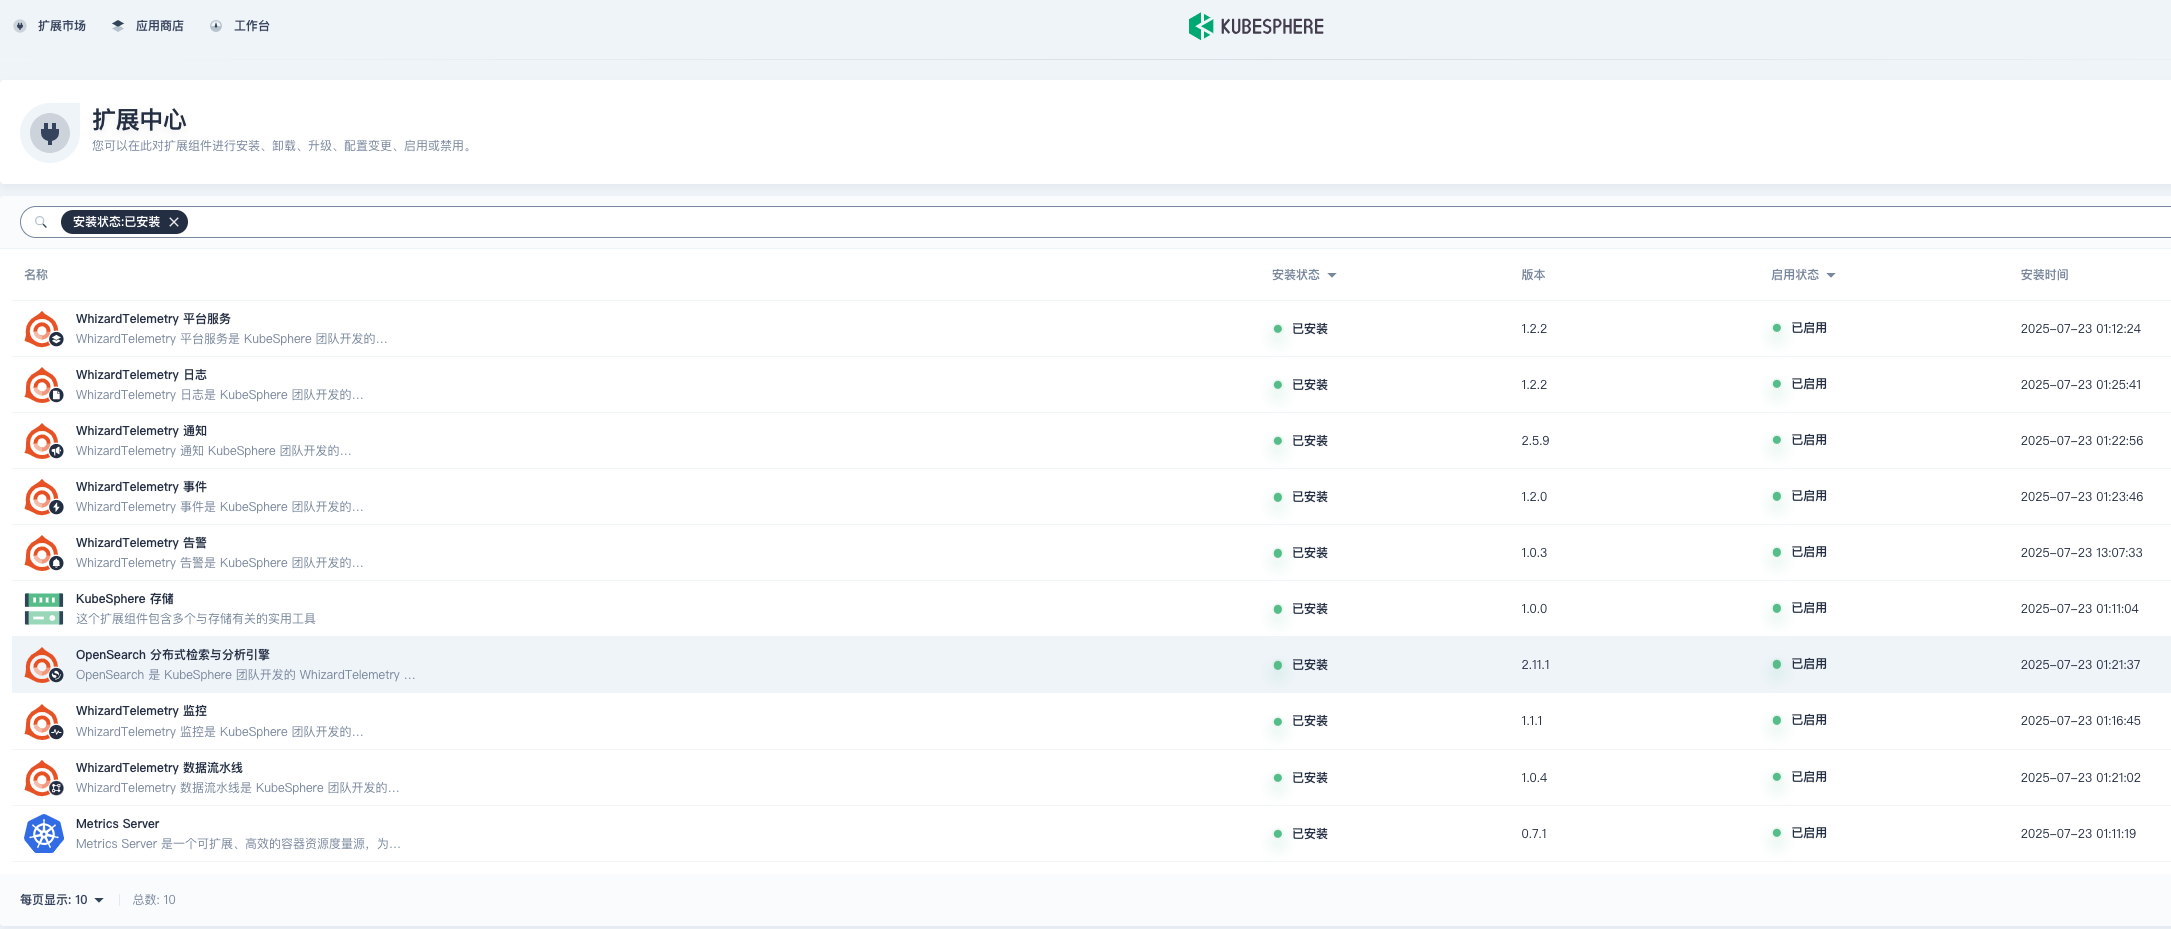Click install time 2025-07-23 01:11:19
The width and height of the screenshot is (2171, 929).
[2078, 834]
